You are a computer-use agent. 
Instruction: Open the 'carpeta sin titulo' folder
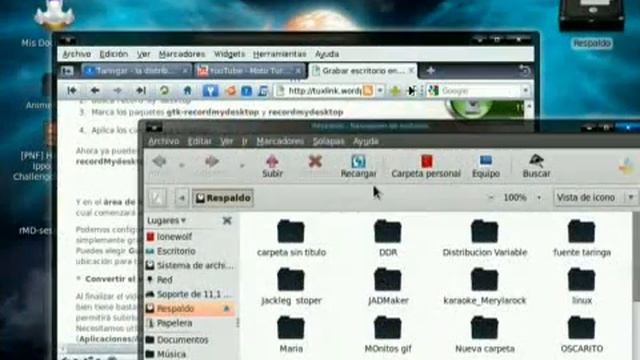(291, 238)
